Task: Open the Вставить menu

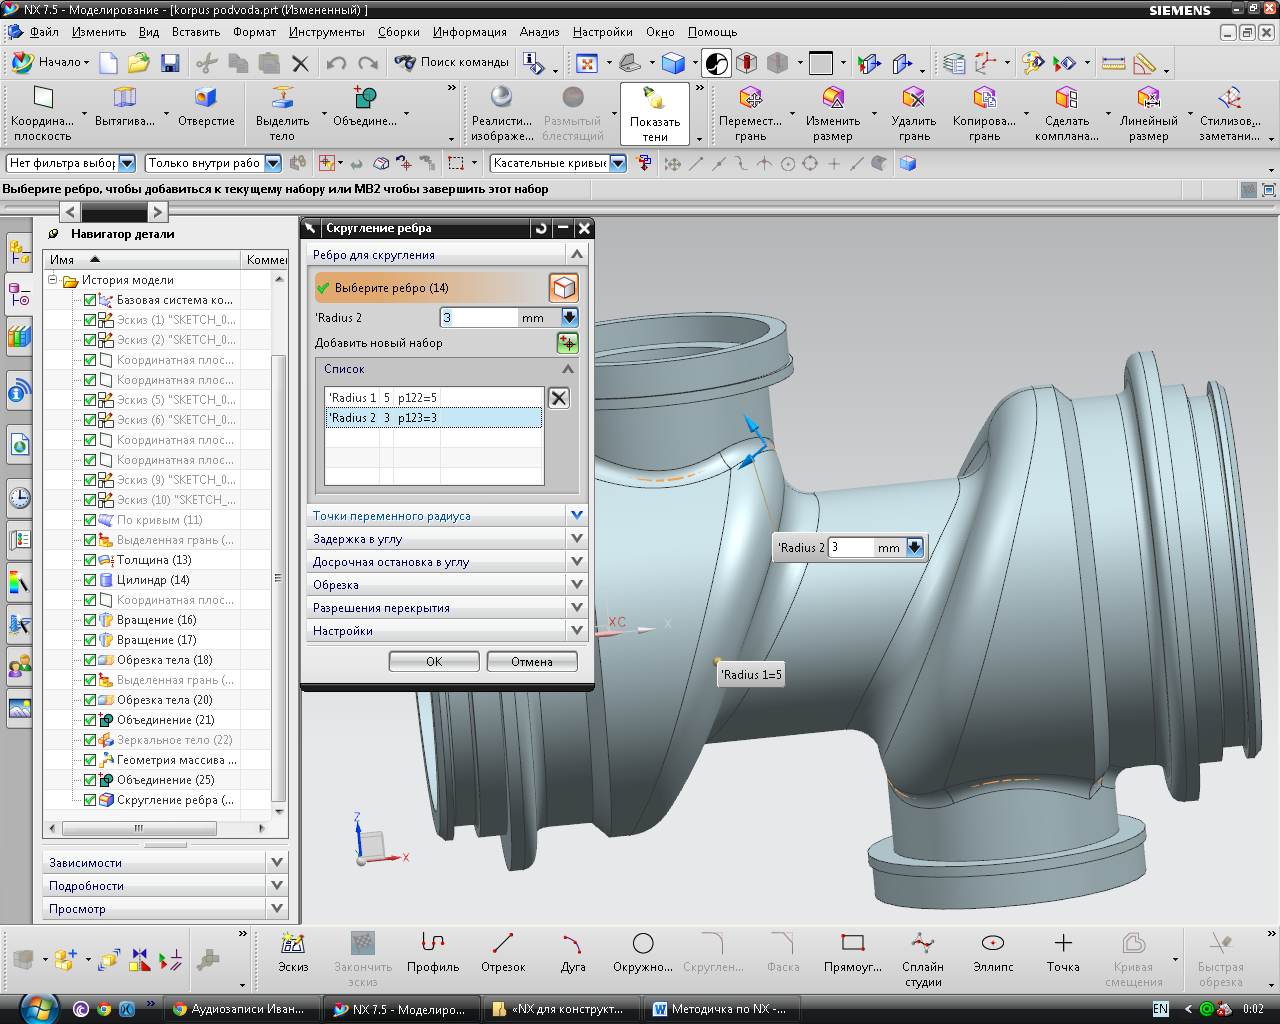Action: coord(195,32)
